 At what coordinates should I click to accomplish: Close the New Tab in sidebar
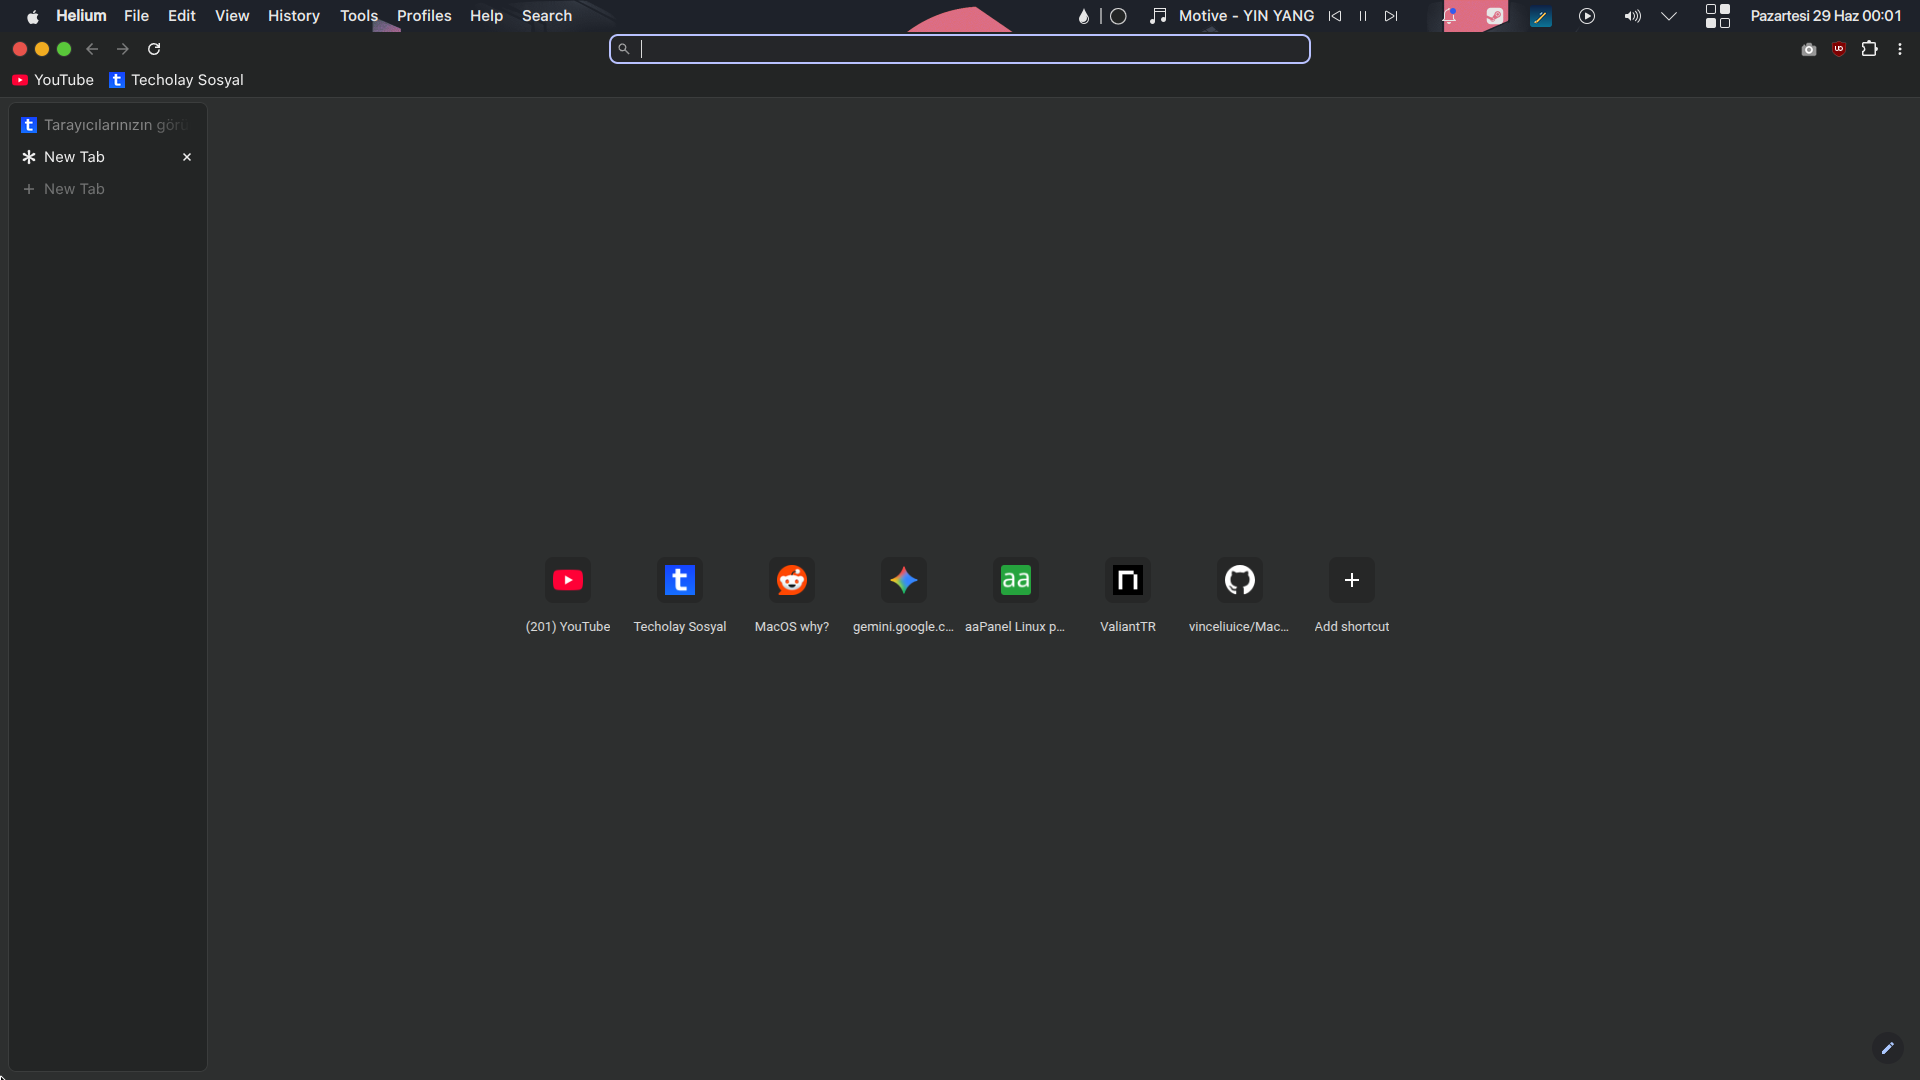pos(187,157)
